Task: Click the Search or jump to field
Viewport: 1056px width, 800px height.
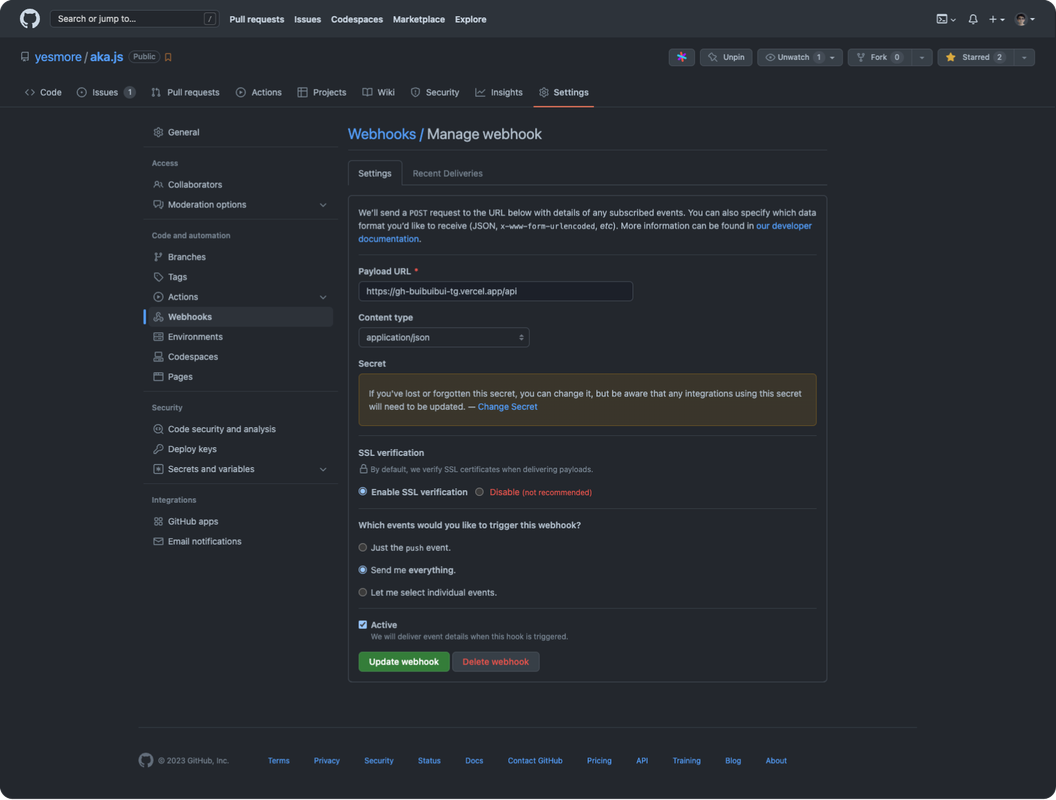Action: pyautogui.click(x=135, y=19)
